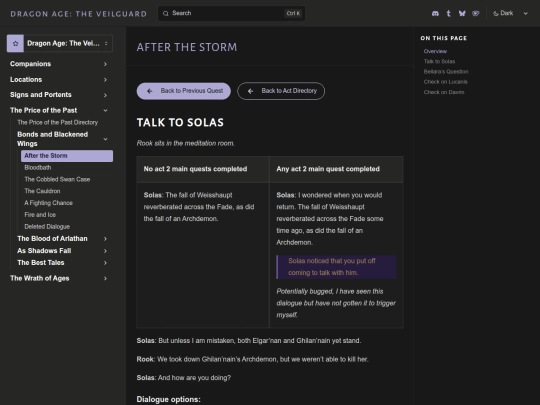Click arrow icon on Back to Previous Quest
Screen dimensions: 540x405
pos(149,91)
